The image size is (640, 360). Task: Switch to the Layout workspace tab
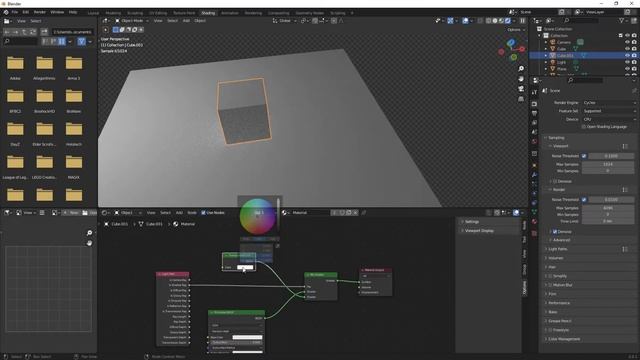[93, 13]
